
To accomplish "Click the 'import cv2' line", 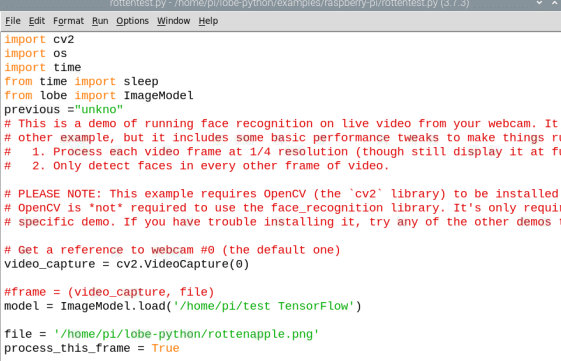I will point(39,39).
